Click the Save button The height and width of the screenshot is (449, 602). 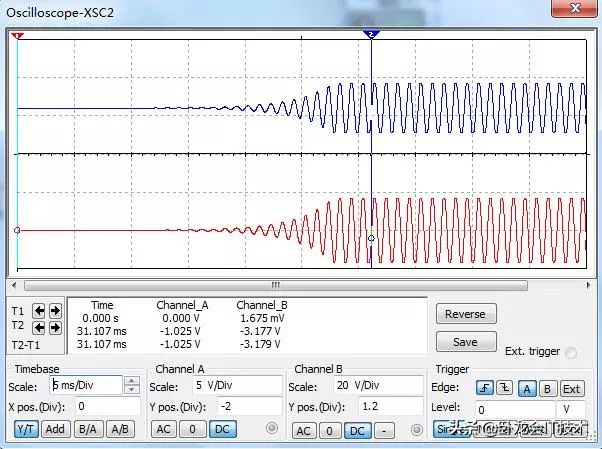pos(466,342)
